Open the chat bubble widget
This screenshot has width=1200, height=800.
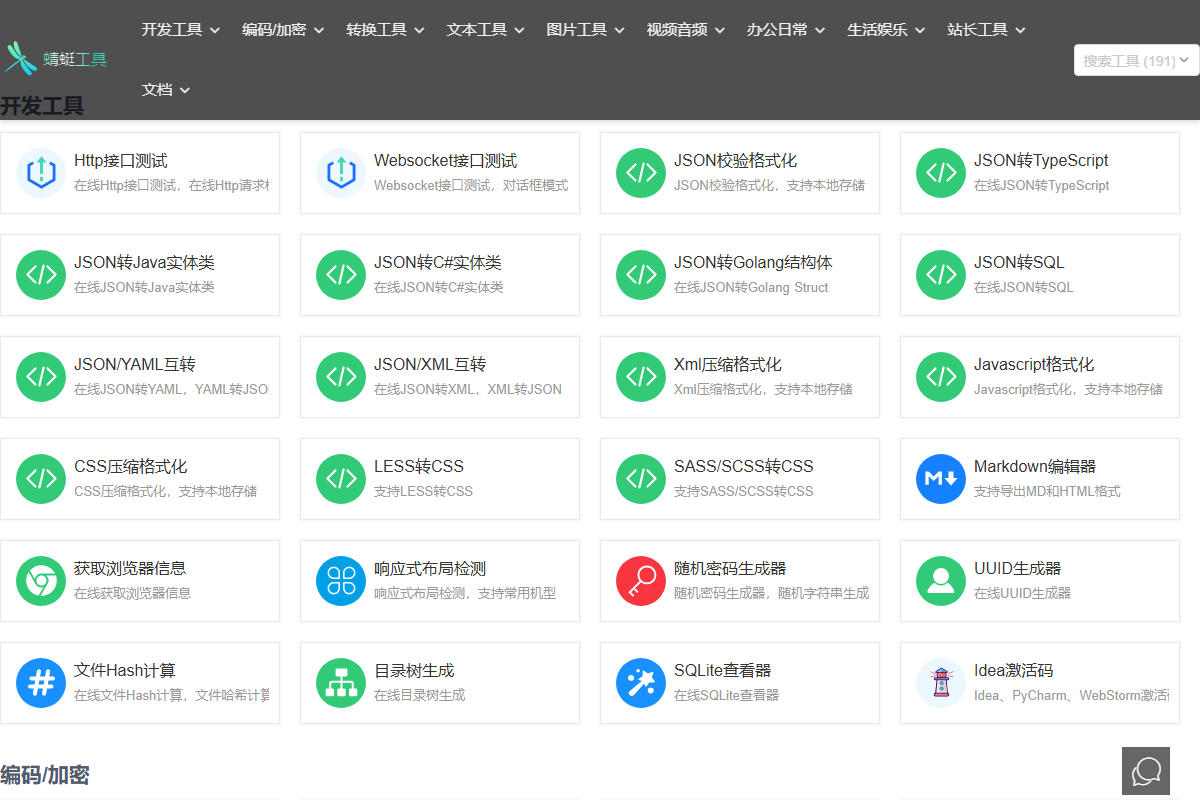1146,771
